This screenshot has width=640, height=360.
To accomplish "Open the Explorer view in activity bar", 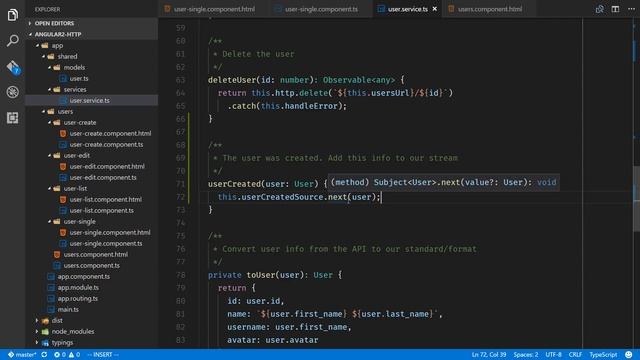I will (13, 15).
